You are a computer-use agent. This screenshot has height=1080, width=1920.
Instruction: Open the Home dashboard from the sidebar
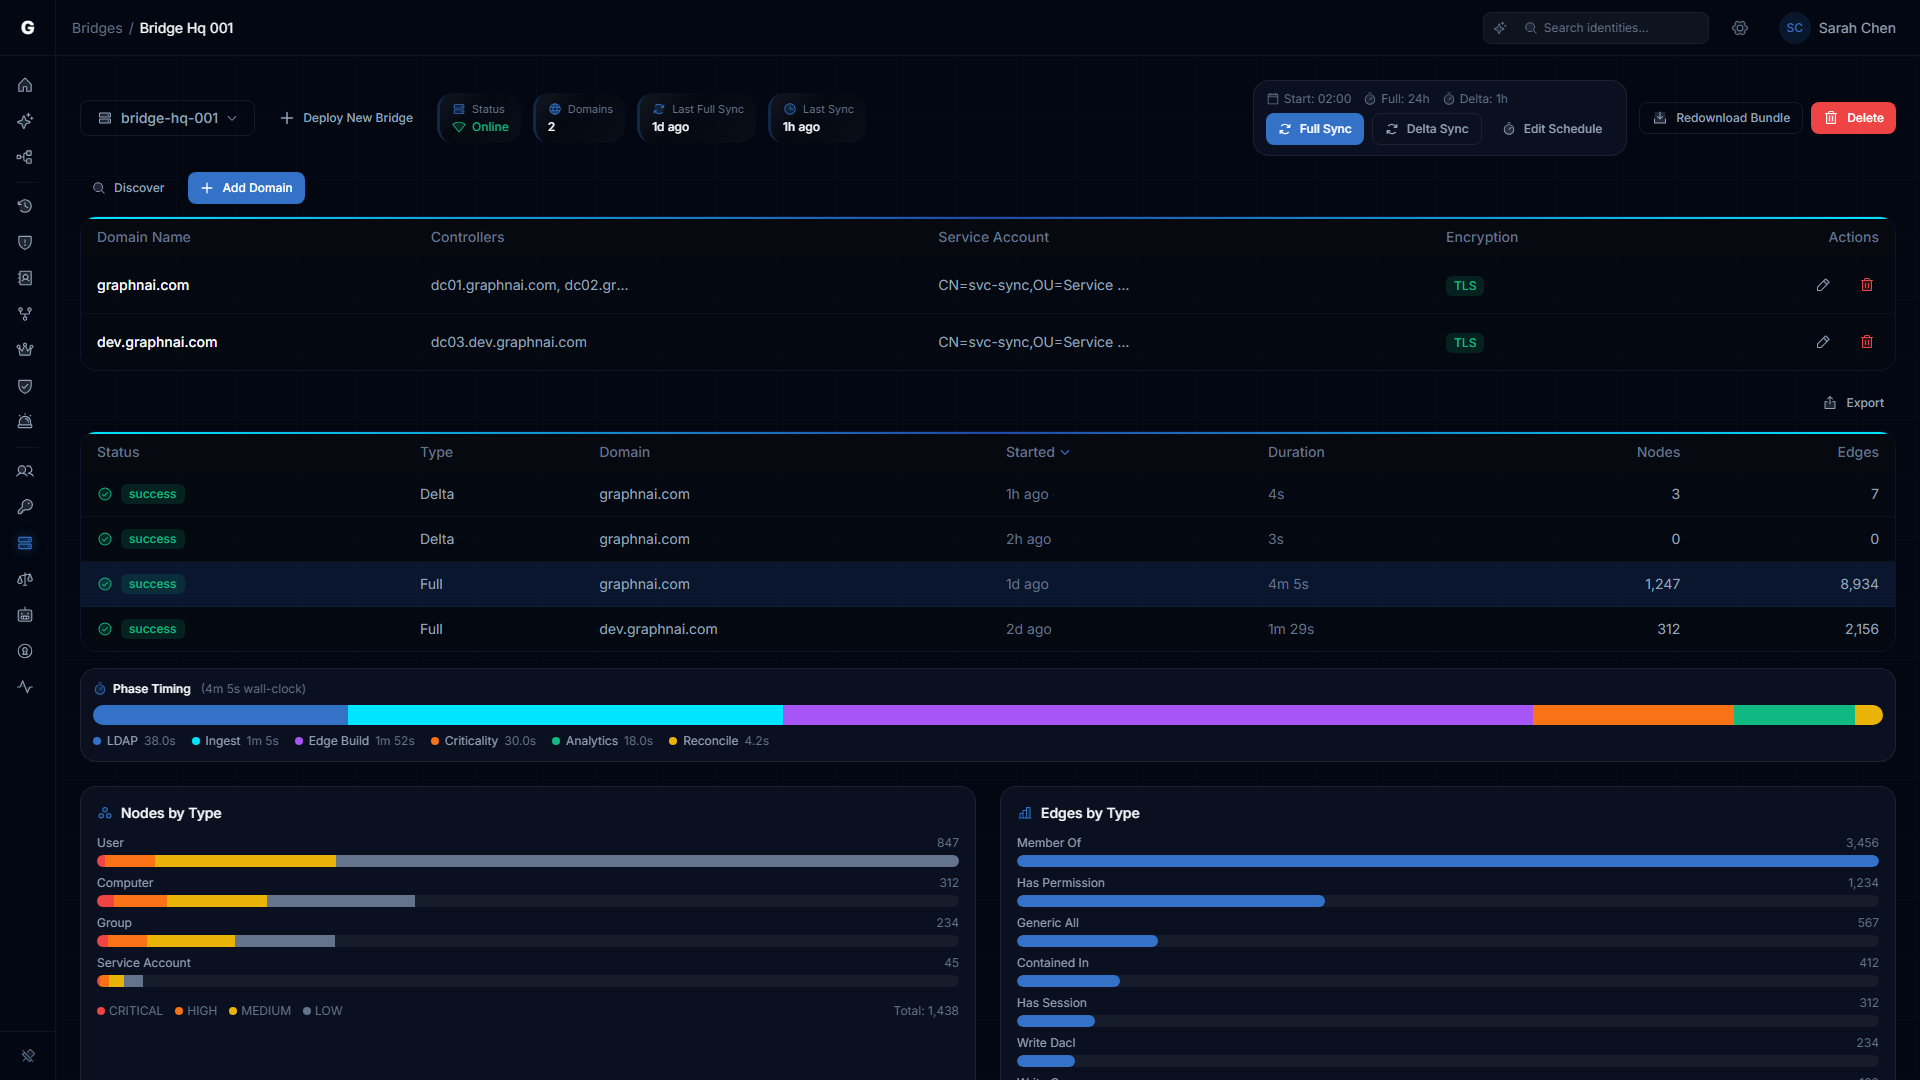point(25,85)
